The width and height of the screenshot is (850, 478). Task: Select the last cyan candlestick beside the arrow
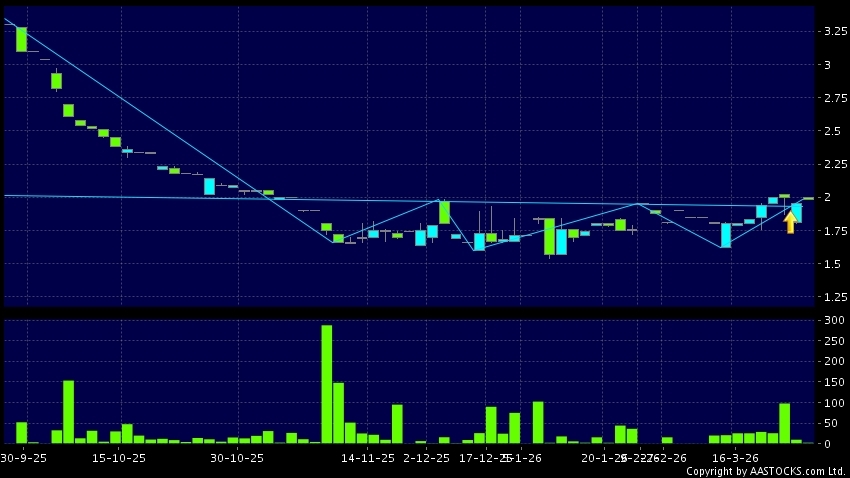point(796,212)
